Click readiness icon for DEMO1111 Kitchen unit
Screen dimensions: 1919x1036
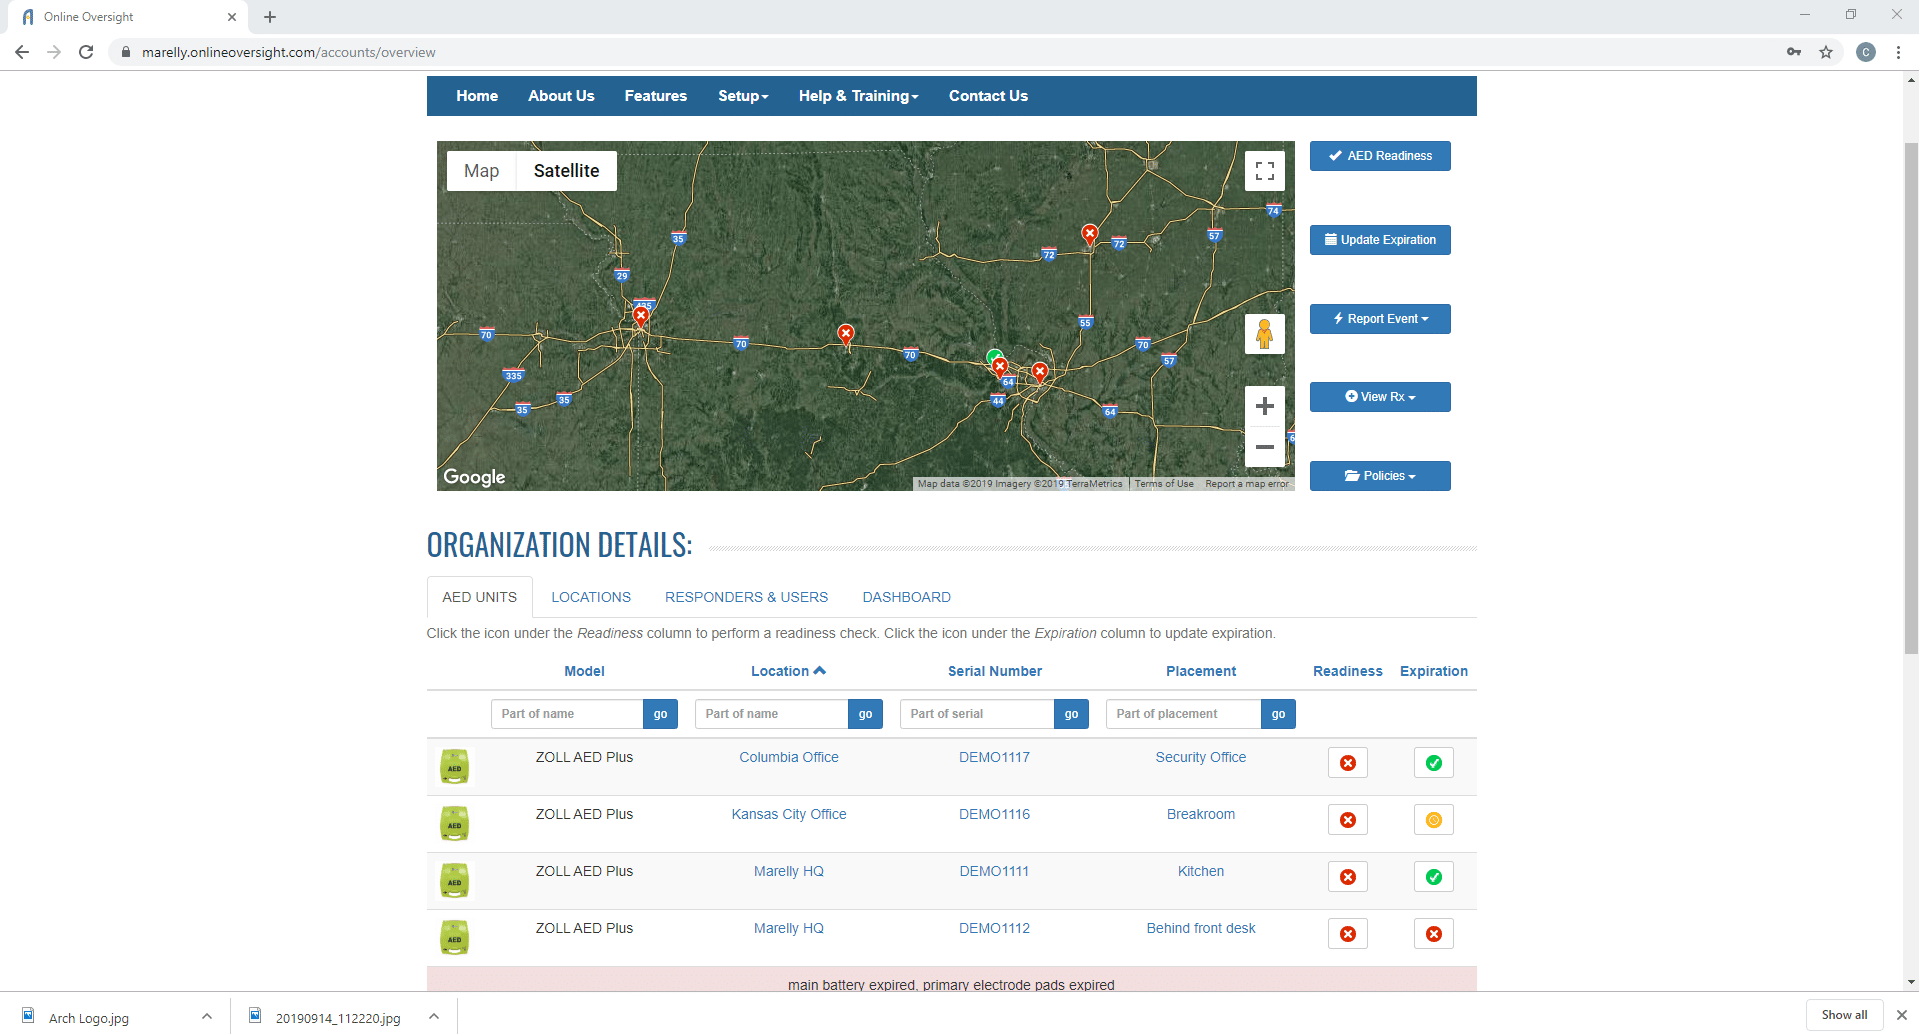point(1347,877)
